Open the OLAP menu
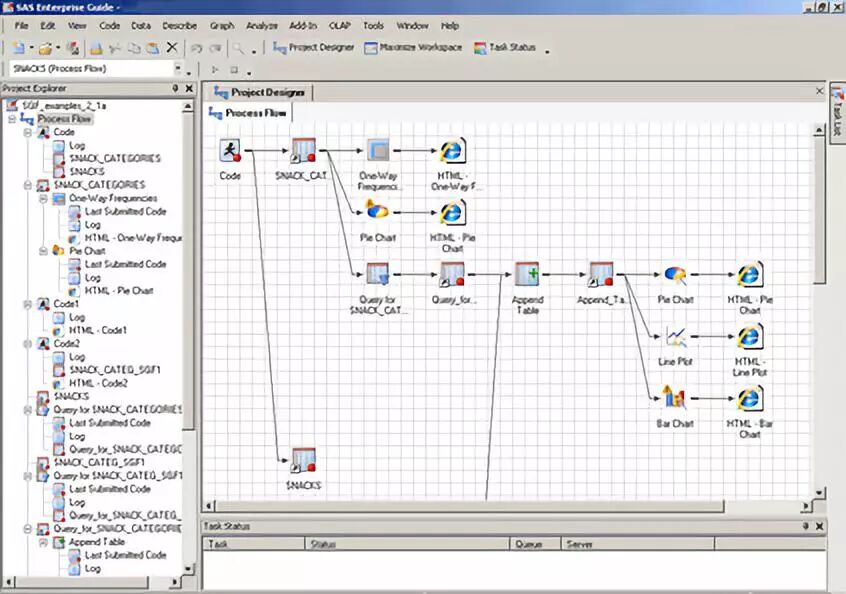Image resolution: width=846 pixels, height=594 pixels. [x=340, y=25]
